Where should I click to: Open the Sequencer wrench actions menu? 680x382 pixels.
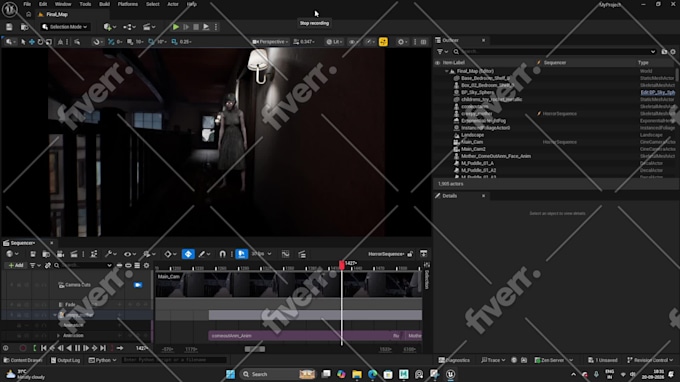coord(110,254)
